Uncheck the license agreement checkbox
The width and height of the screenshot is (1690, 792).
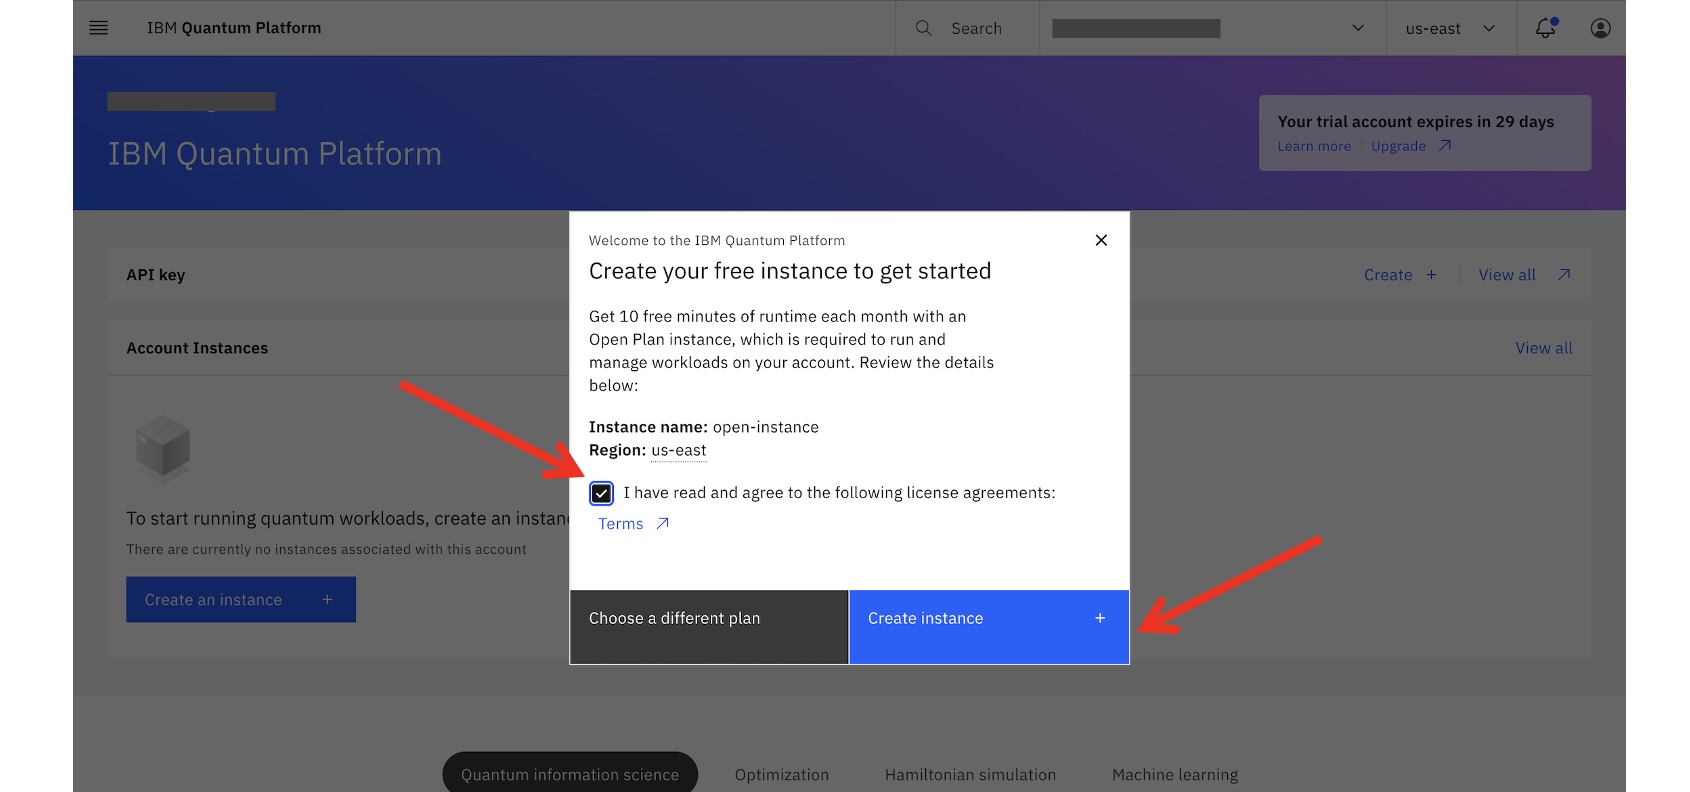click(601, 493)
